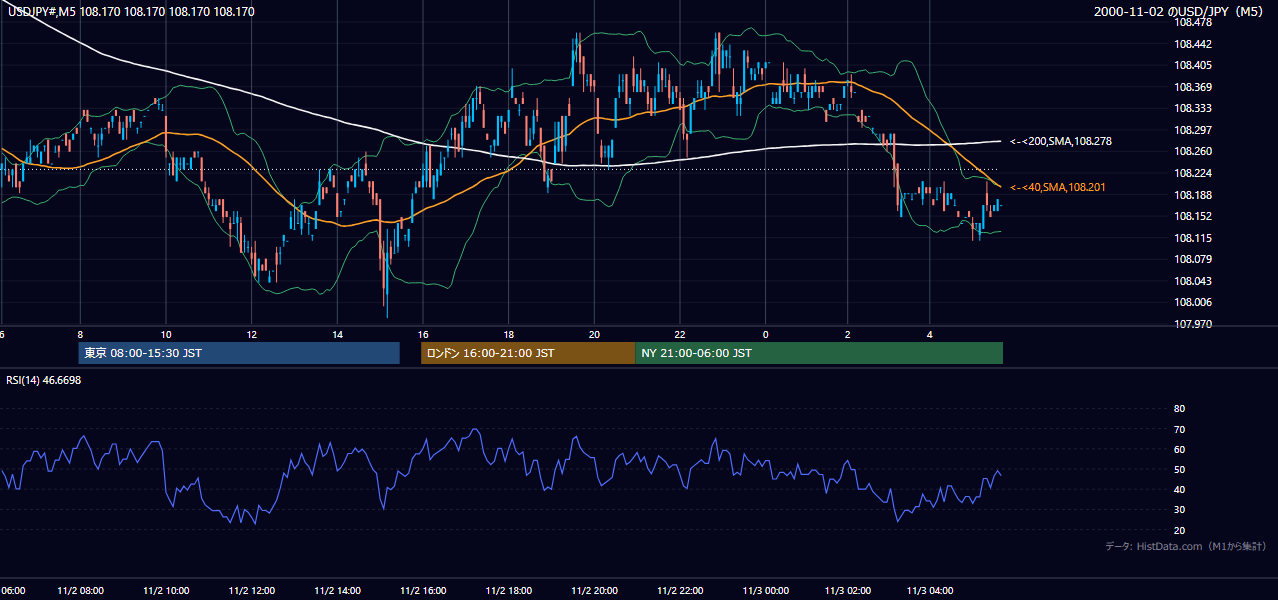Click the 11/2 14:00 time axis label
1278x600 pixels.
pos(337,591)
